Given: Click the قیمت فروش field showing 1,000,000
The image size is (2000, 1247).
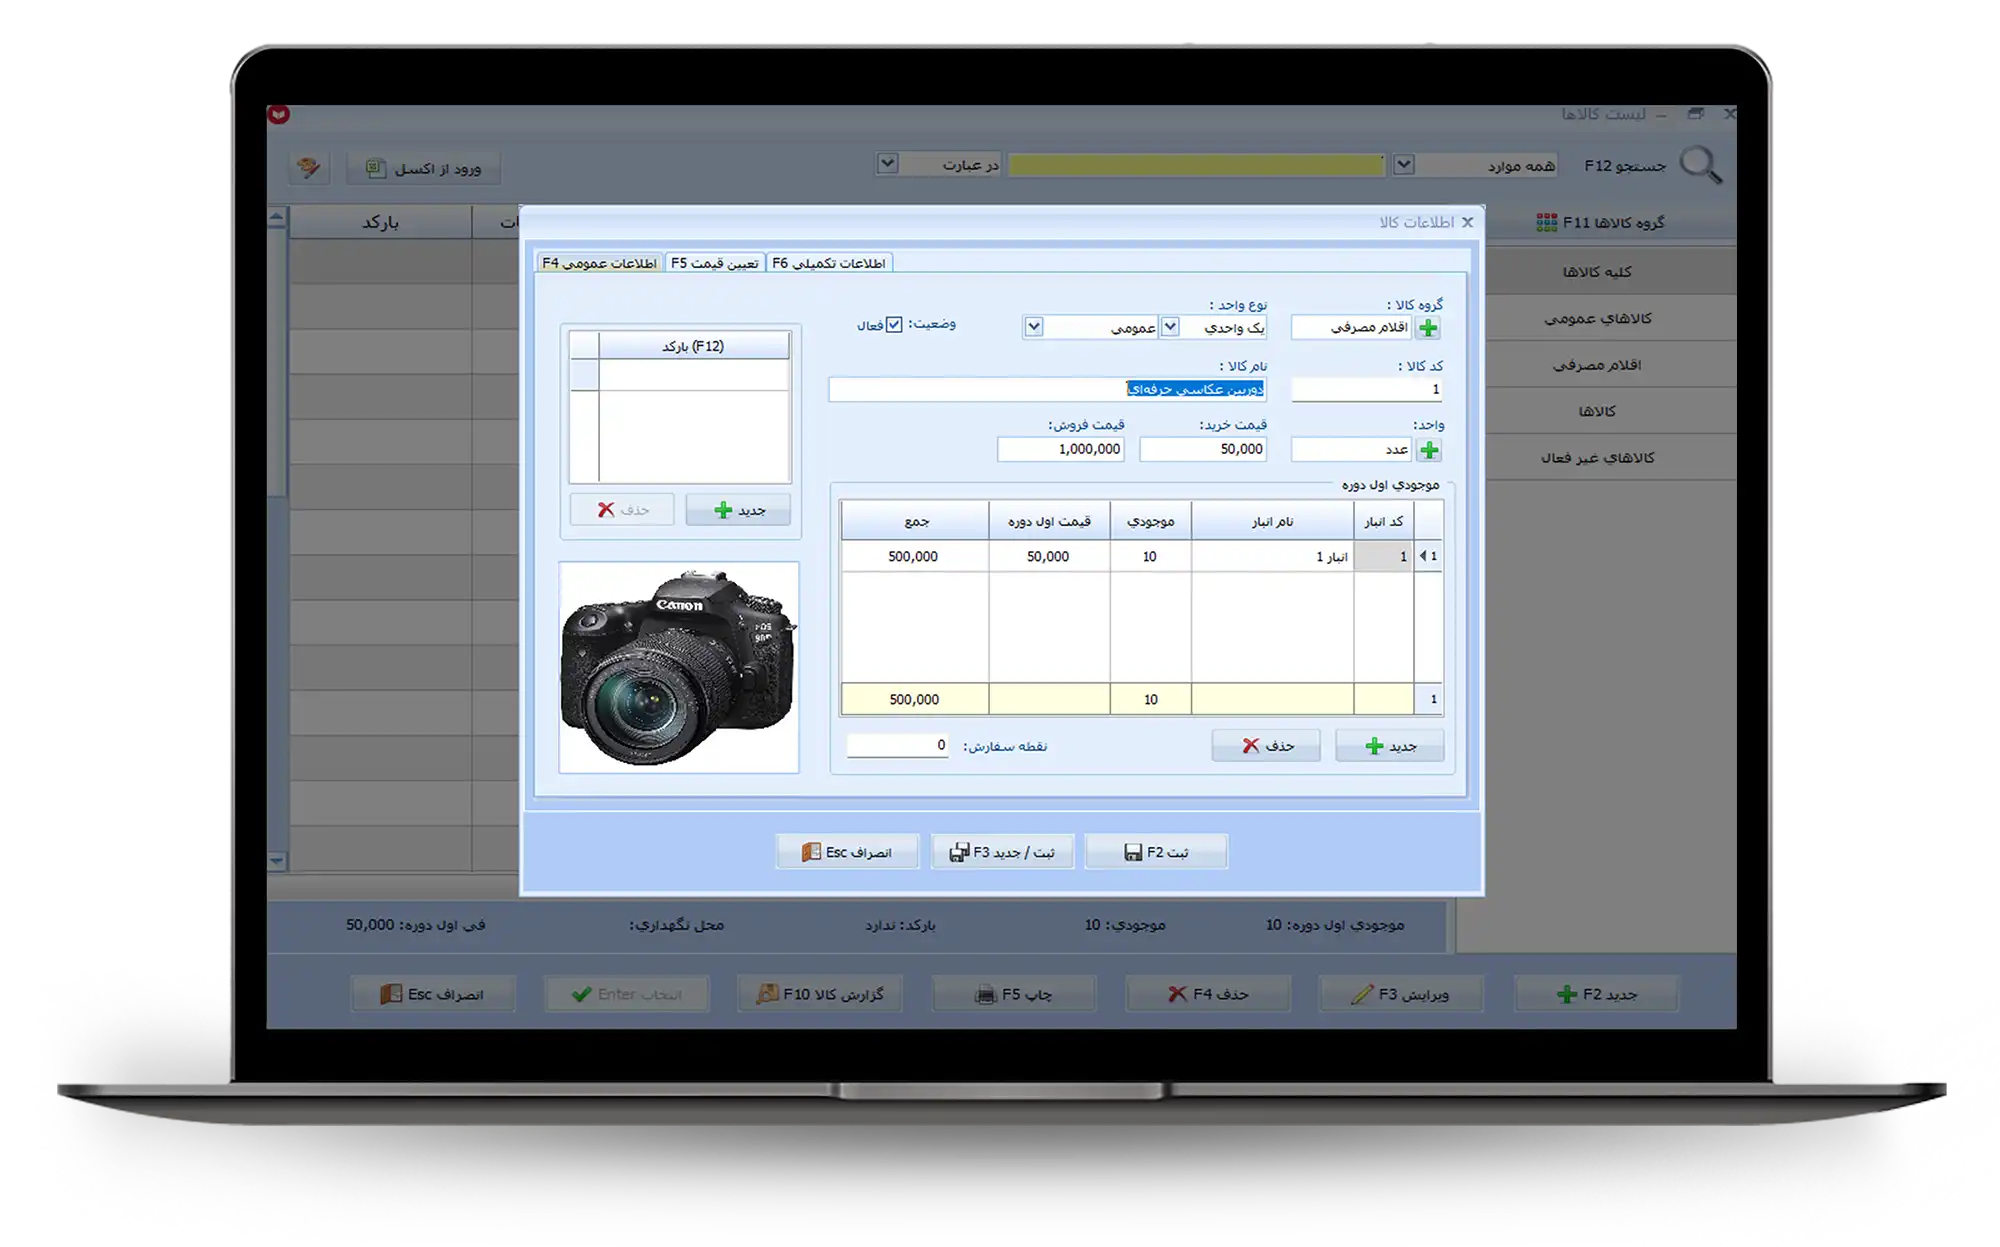Looking at the screenshot, I should 1061,450.
